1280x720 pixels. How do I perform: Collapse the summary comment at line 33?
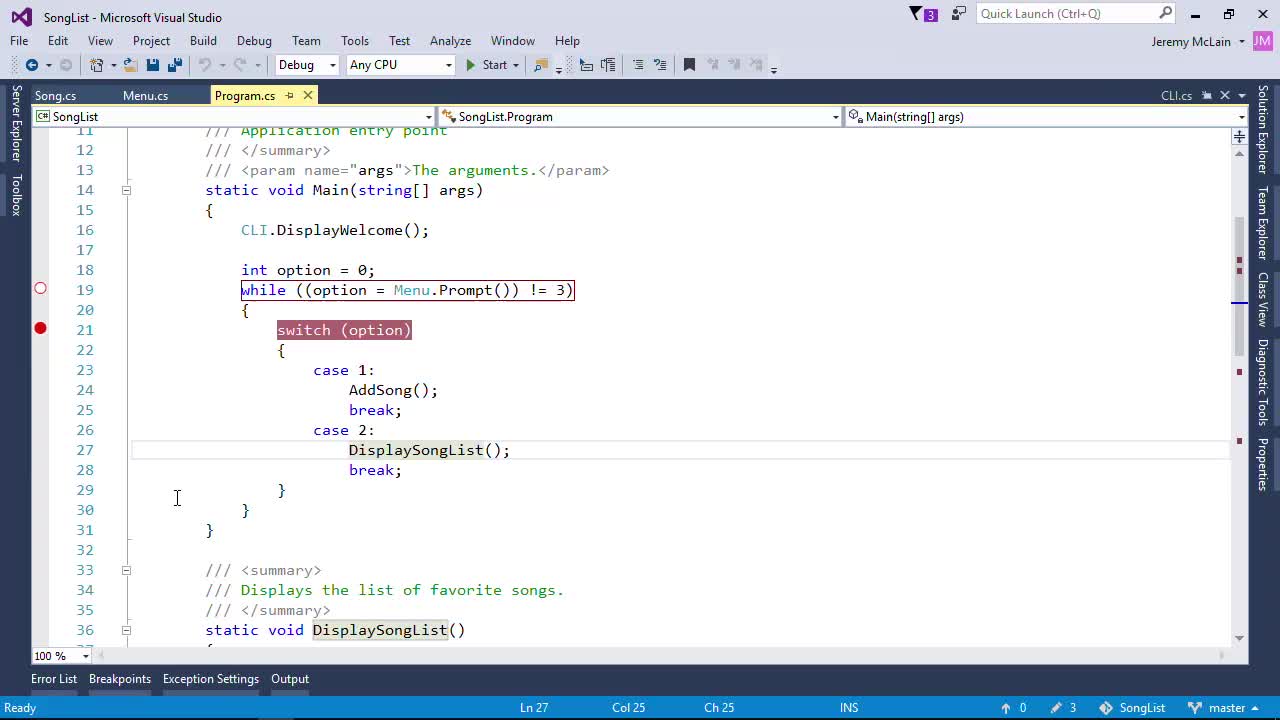(126, 570)
